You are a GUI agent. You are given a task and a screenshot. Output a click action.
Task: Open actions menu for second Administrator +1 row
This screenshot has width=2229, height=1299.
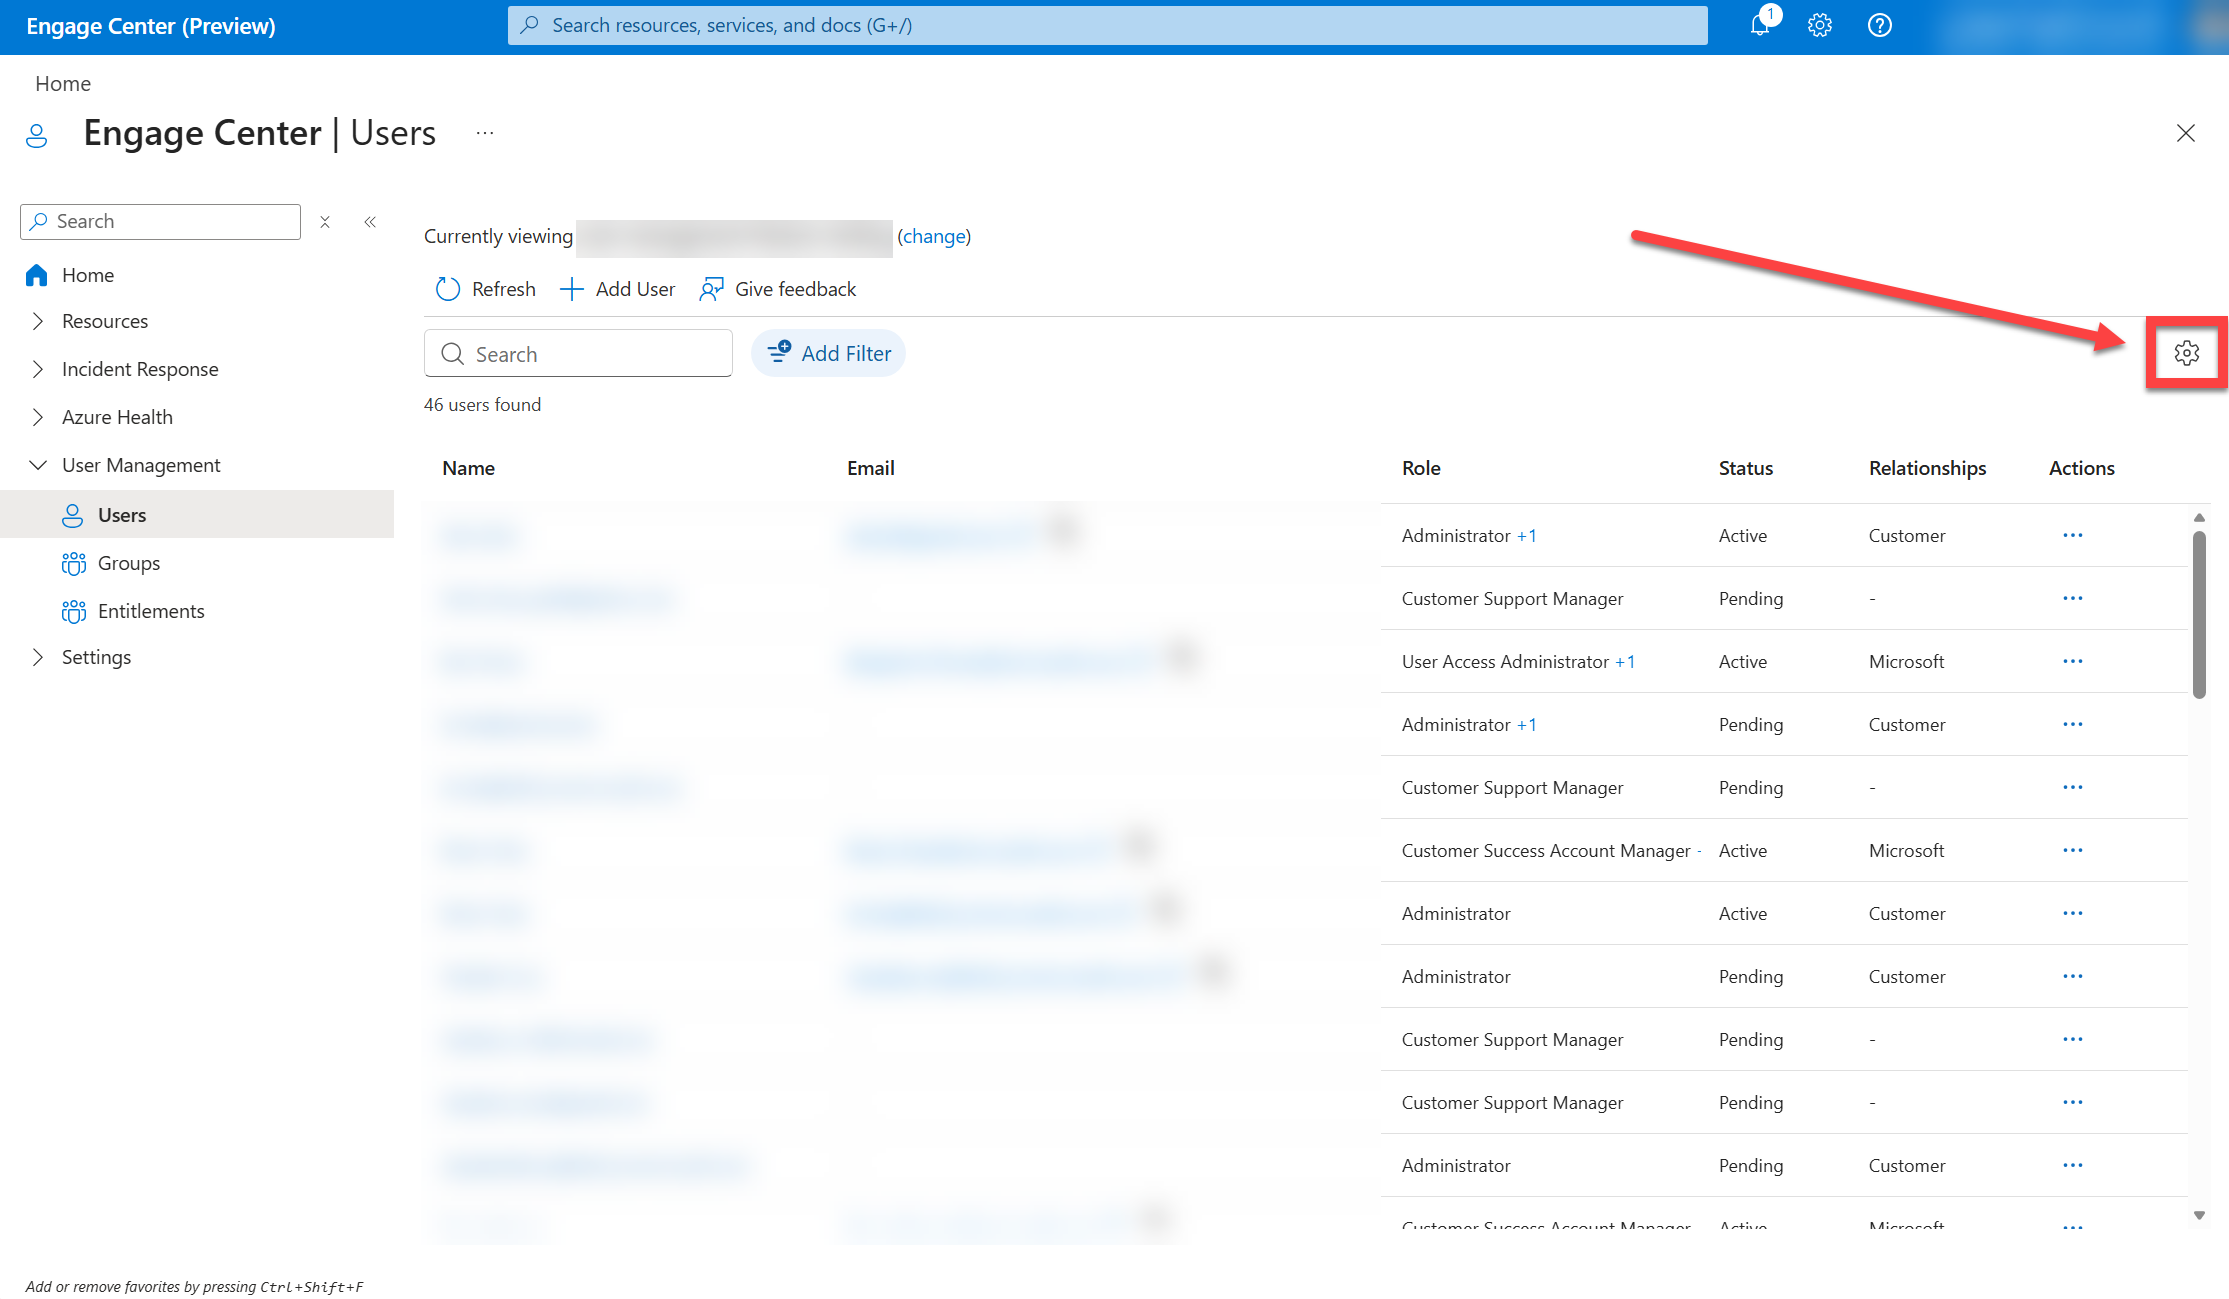(x=2073, y=724)
